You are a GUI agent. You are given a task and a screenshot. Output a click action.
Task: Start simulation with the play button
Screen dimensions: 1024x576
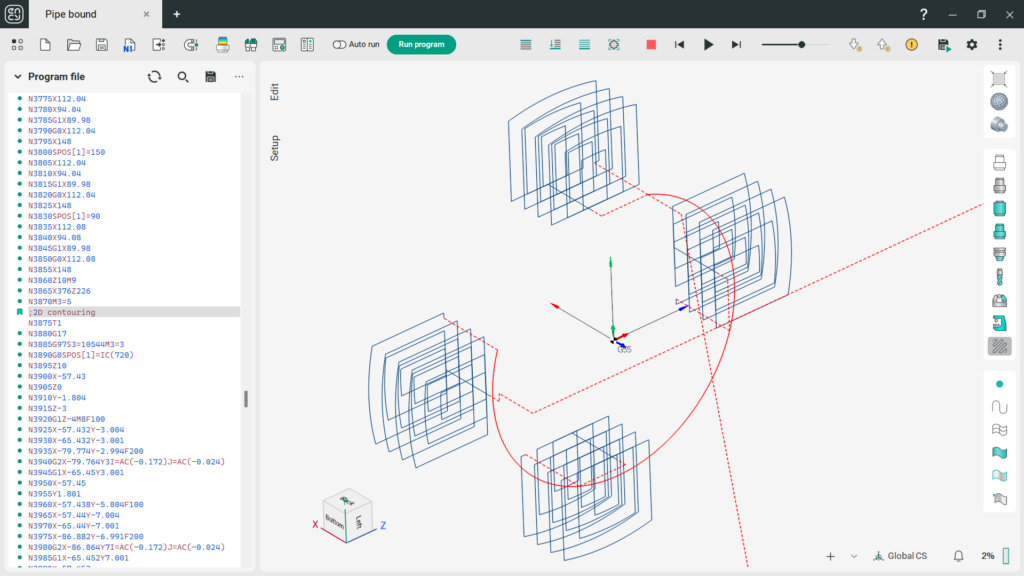[708, 44]
